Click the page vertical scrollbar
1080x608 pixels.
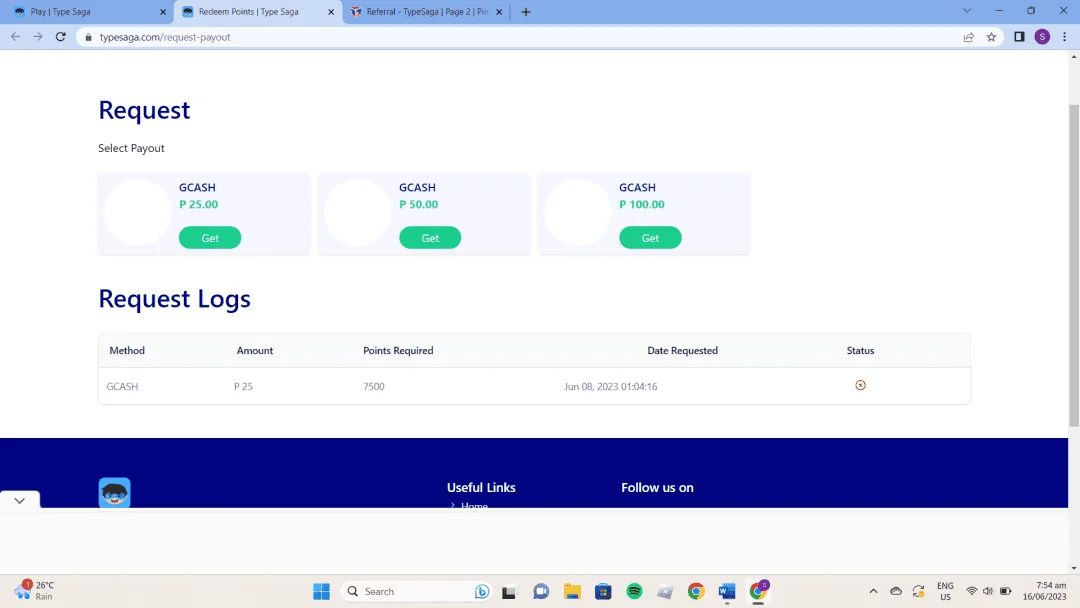point(1074,264)
